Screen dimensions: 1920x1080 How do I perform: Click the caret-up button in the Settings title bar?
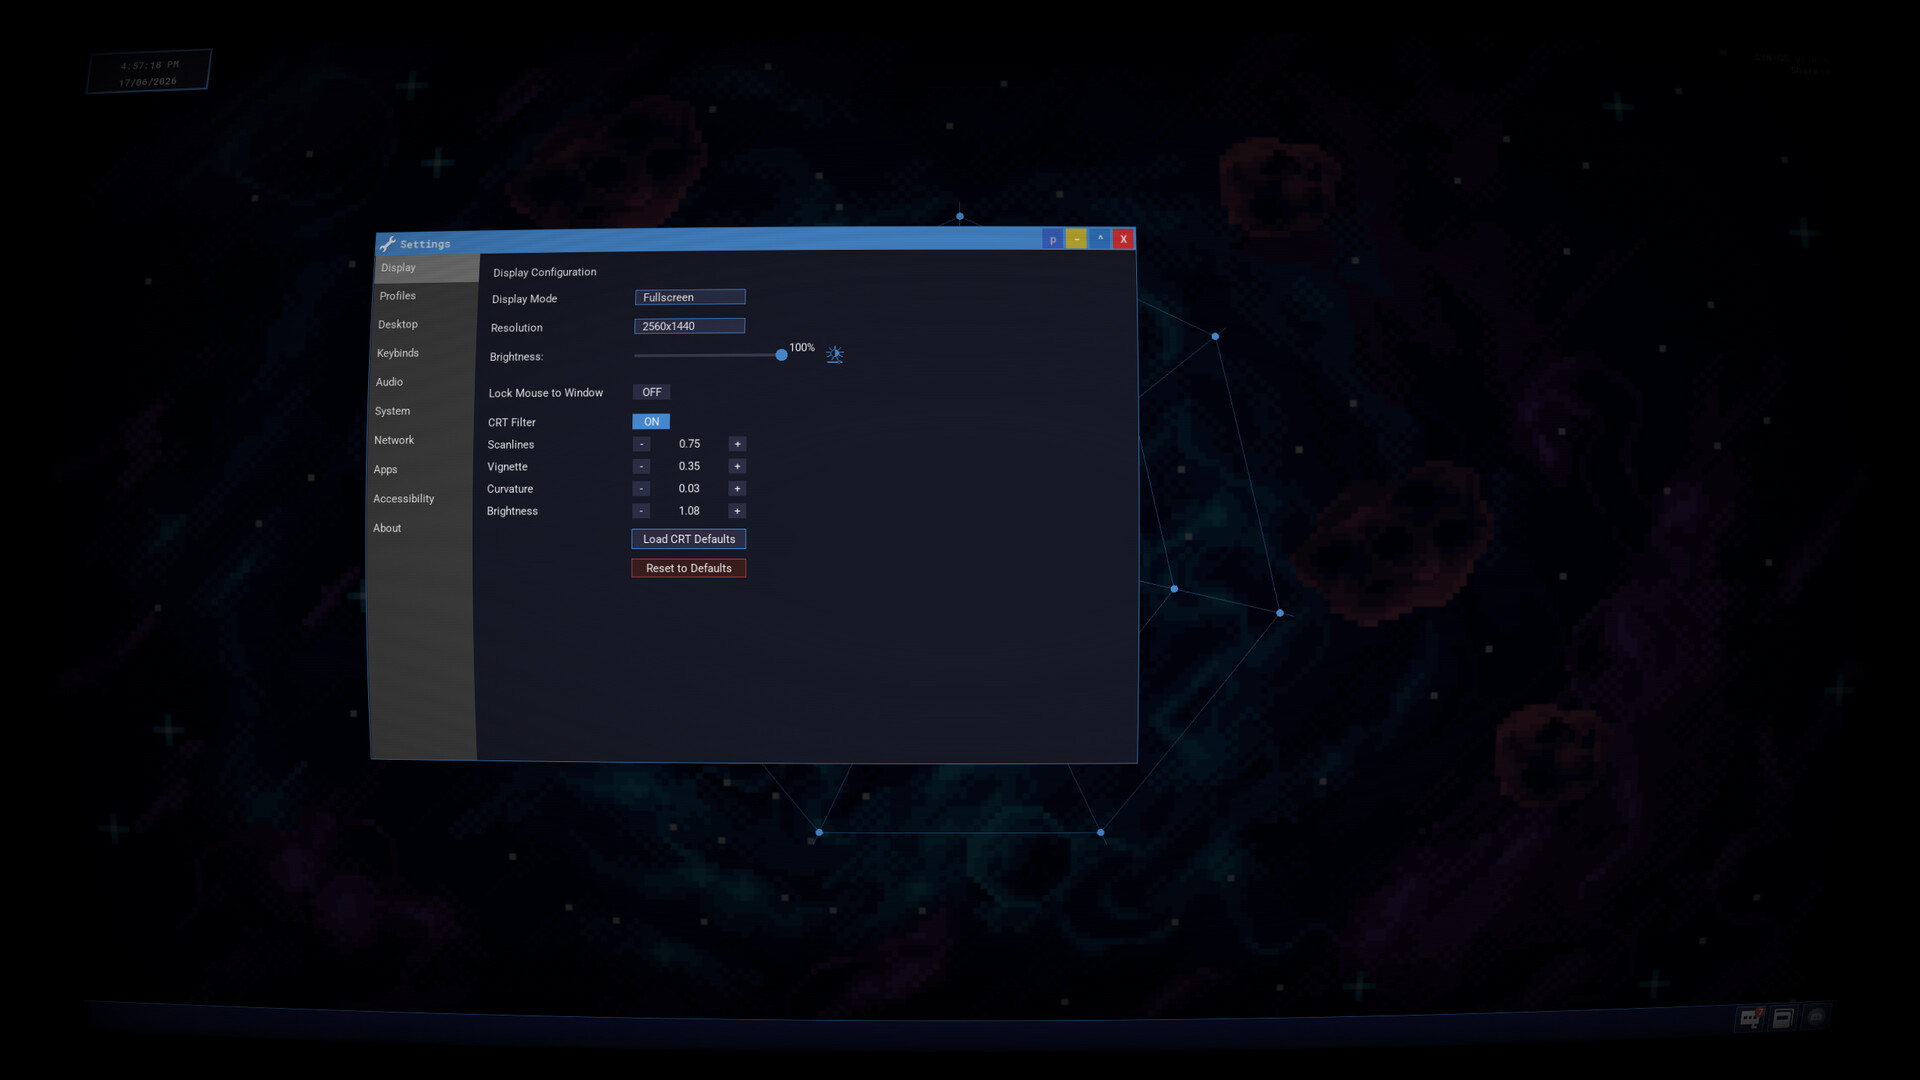click(x=1100, y=238)
